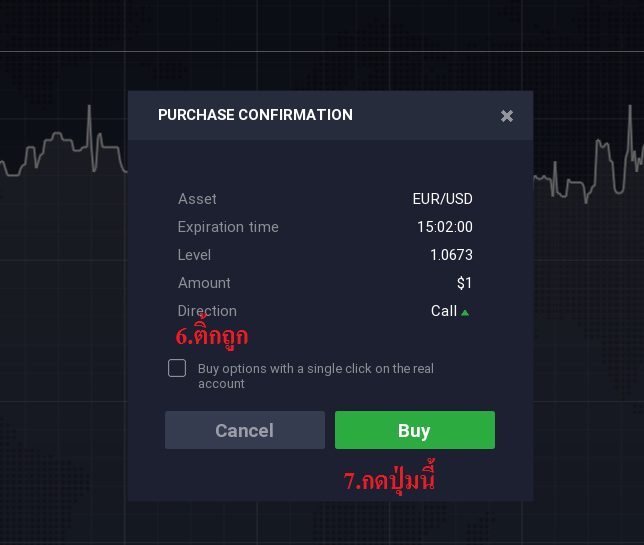Click the Call direction text
Viewport: 644px width, 545px height.
coord(443,311)
